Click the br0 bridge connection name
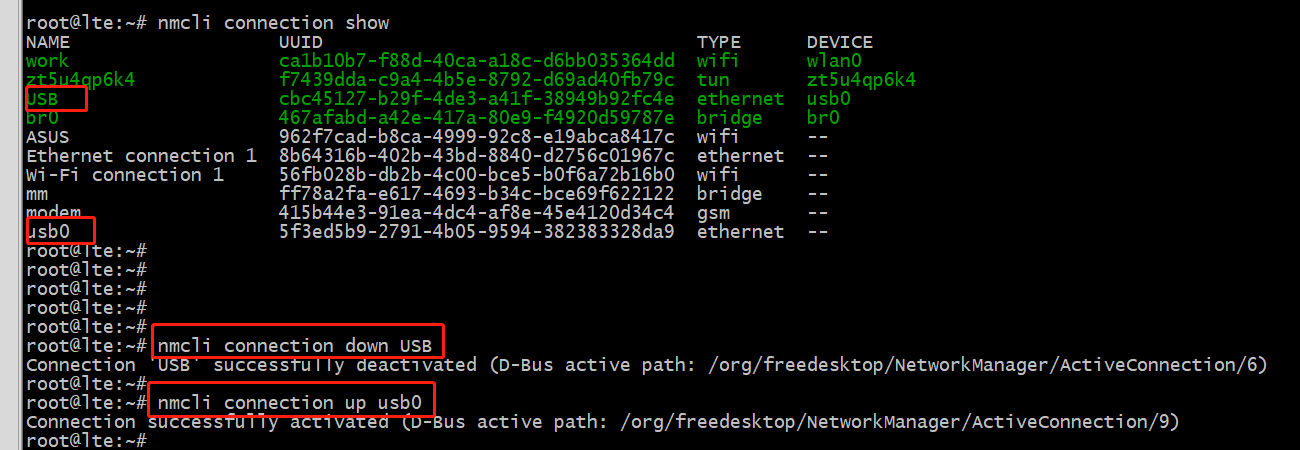 42,118
